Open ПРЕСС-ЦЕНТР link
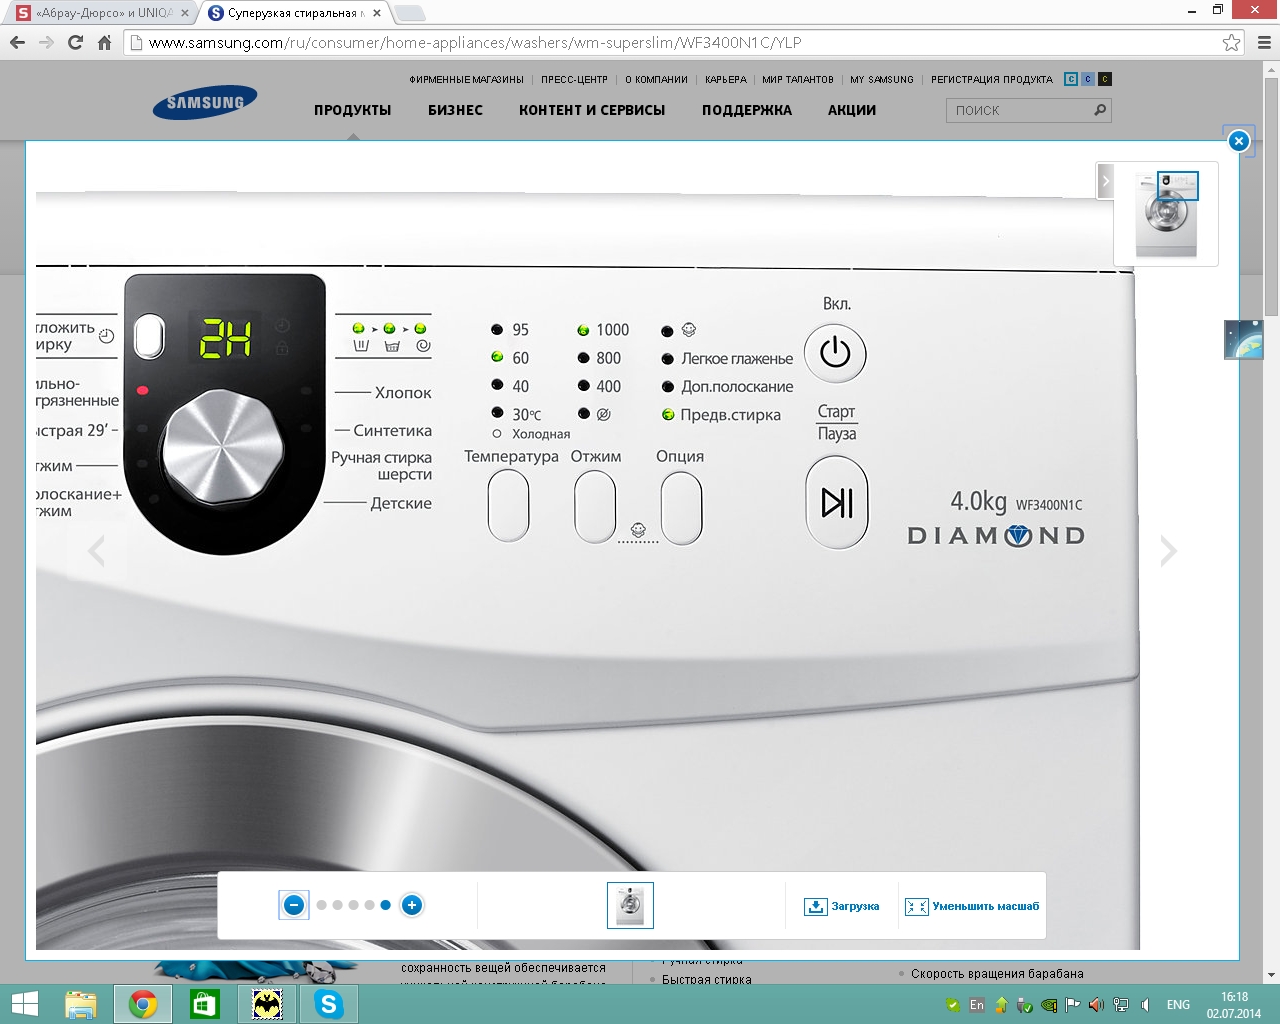 [574, 80]
